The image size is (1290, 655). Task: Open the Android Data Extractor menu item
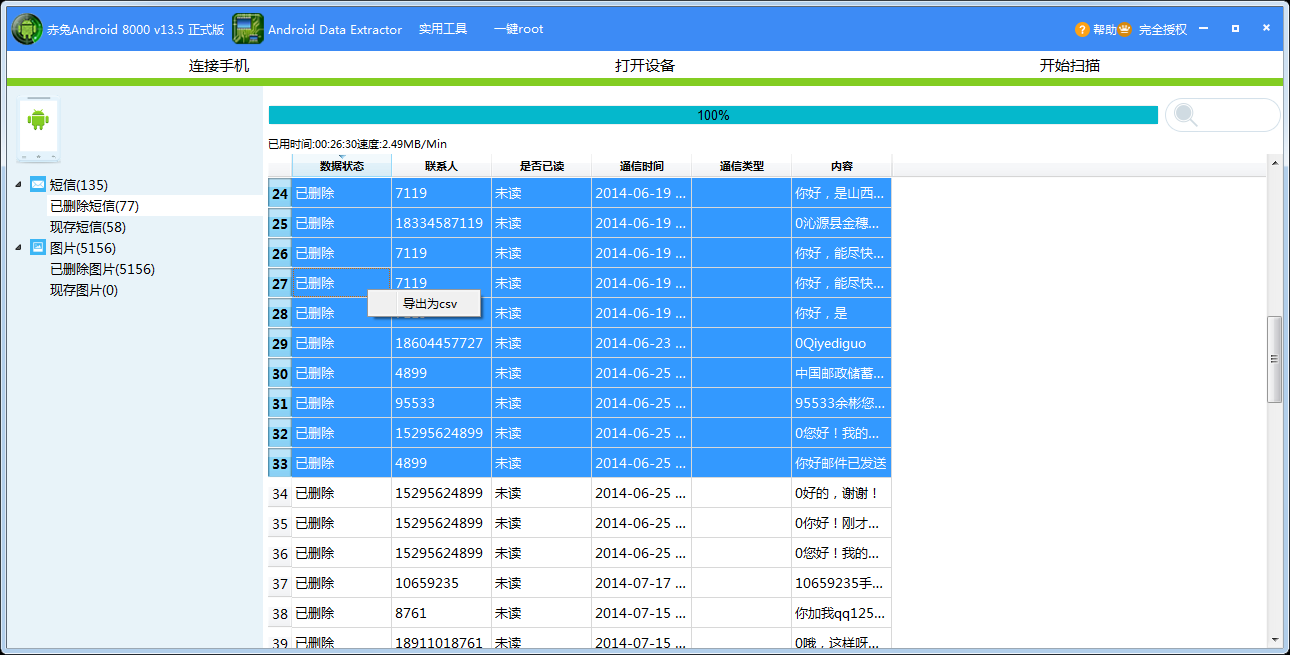pyautogui.click(x=335, y=29)
